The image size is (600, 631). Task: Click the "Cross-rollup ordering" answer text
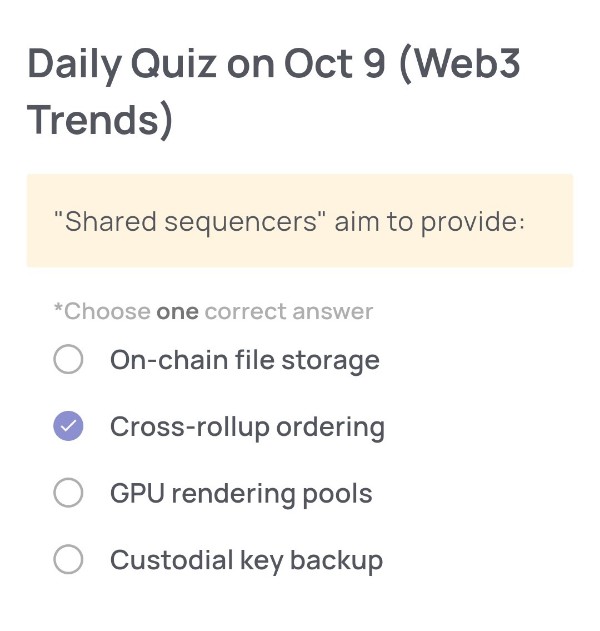[x=247, y=427]
